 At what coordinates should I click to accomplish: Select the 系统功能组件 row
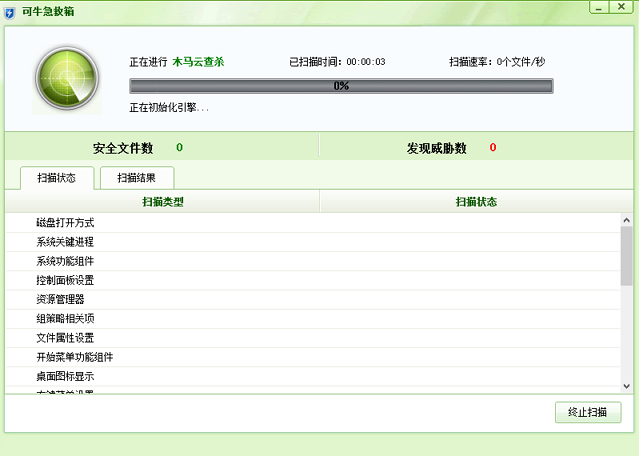(x=313, y=261)
